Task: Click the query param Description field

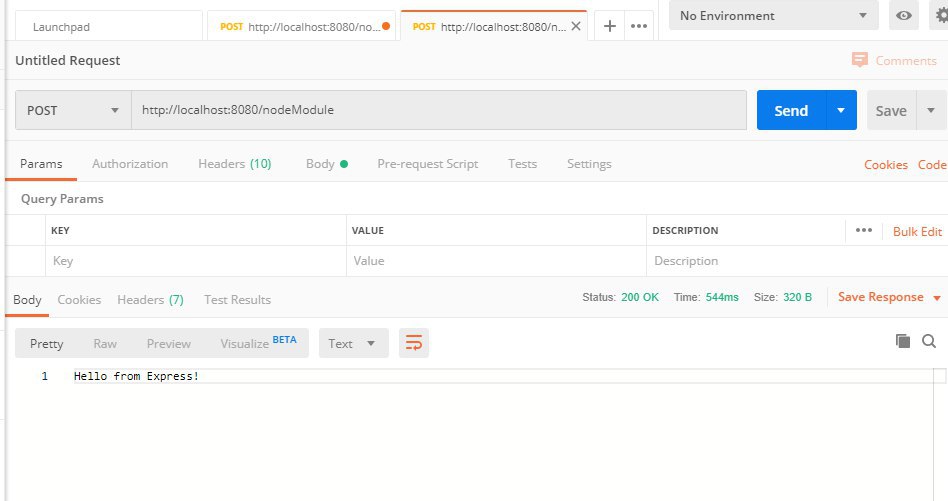Action: (797, 261)
